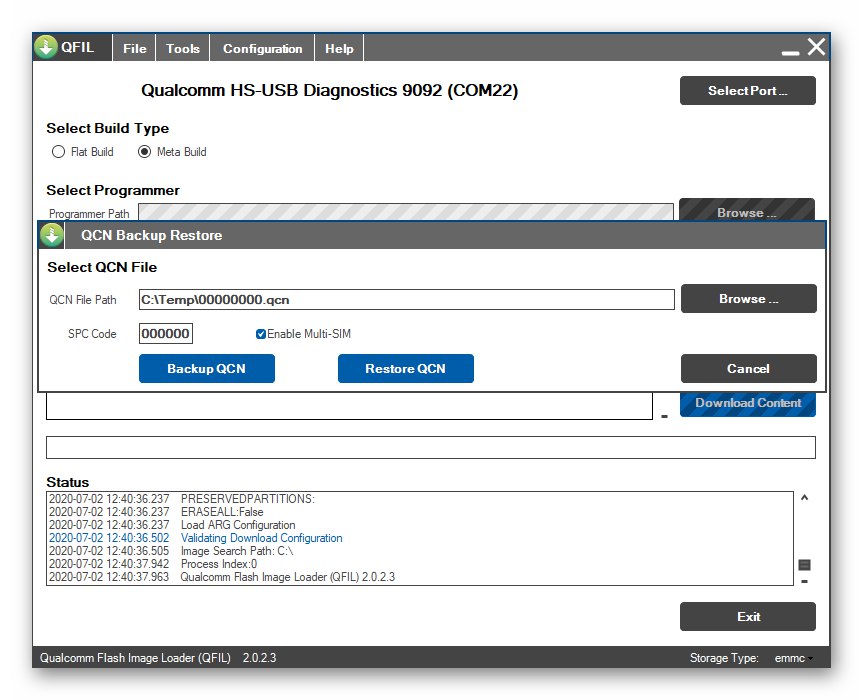Click the QCN File Path input field
Image resolution: width=863 pixels, height=700 pixels.
point(407,300)
